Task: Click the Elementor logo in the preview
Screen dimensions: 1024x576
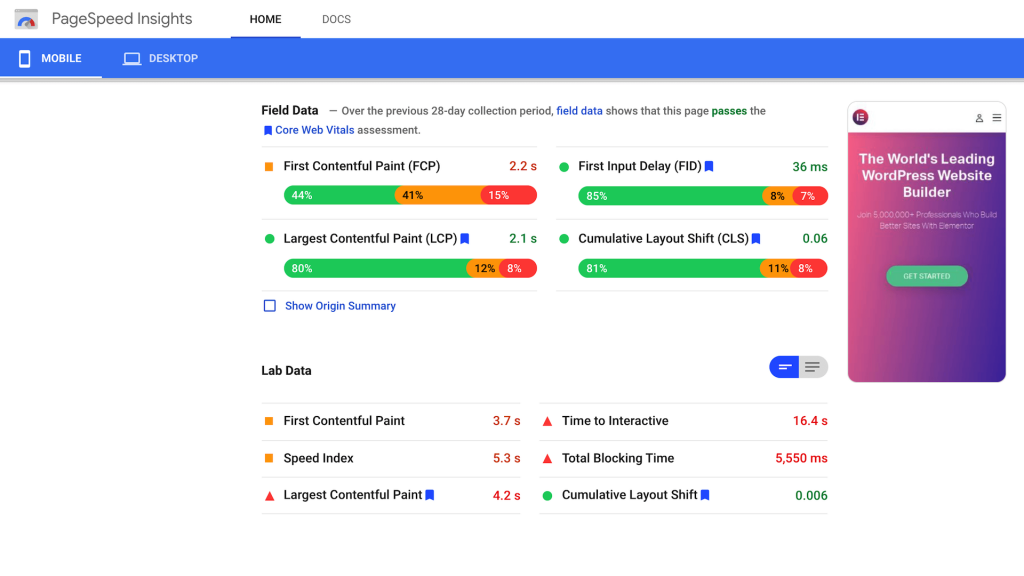Action: tap(860, 118)
